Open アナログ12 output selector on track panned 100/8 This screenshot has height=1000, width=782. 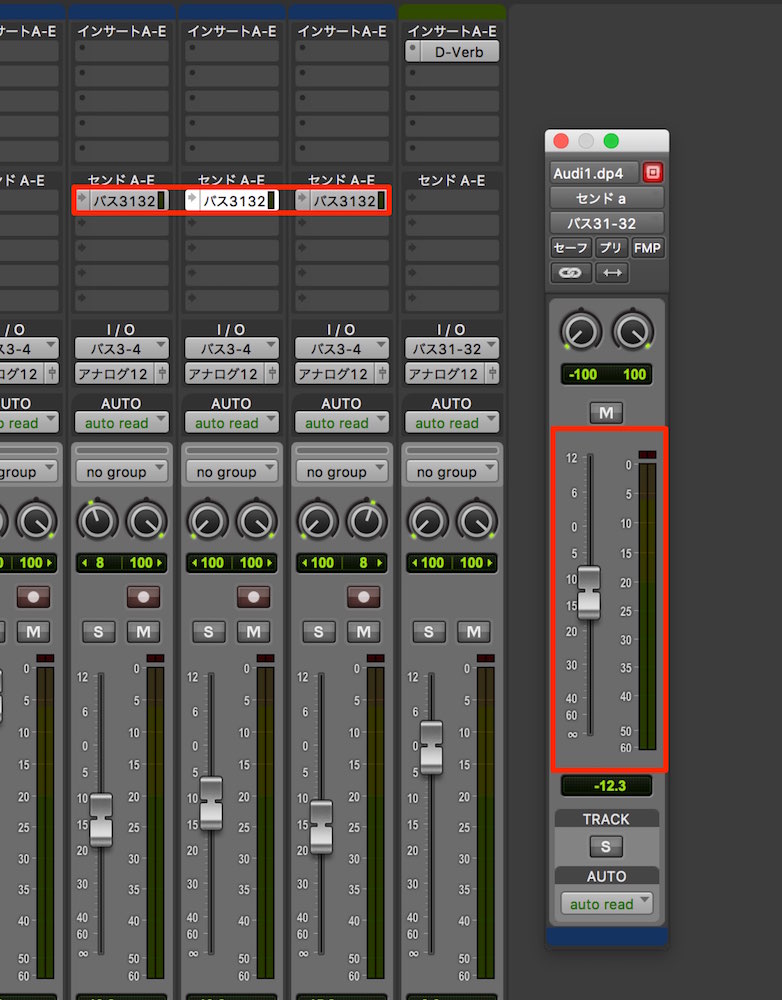(335, 373)
